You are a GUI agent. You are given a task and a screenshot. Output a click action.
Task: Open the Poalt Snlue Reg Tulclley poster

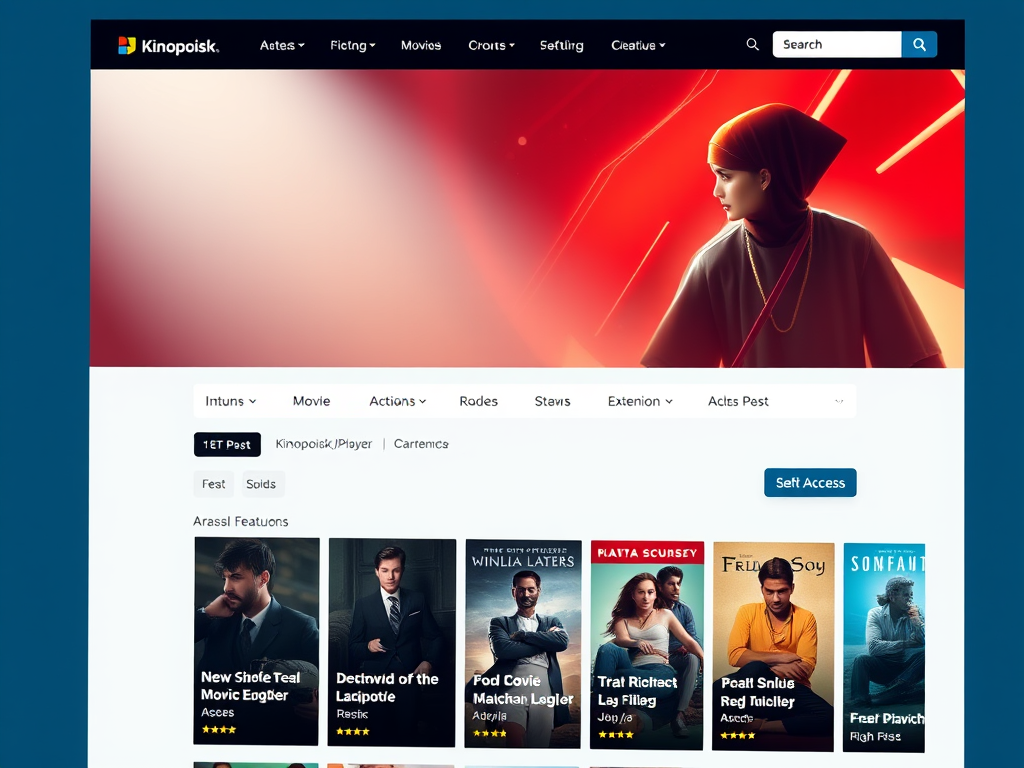tap(774, 647)
